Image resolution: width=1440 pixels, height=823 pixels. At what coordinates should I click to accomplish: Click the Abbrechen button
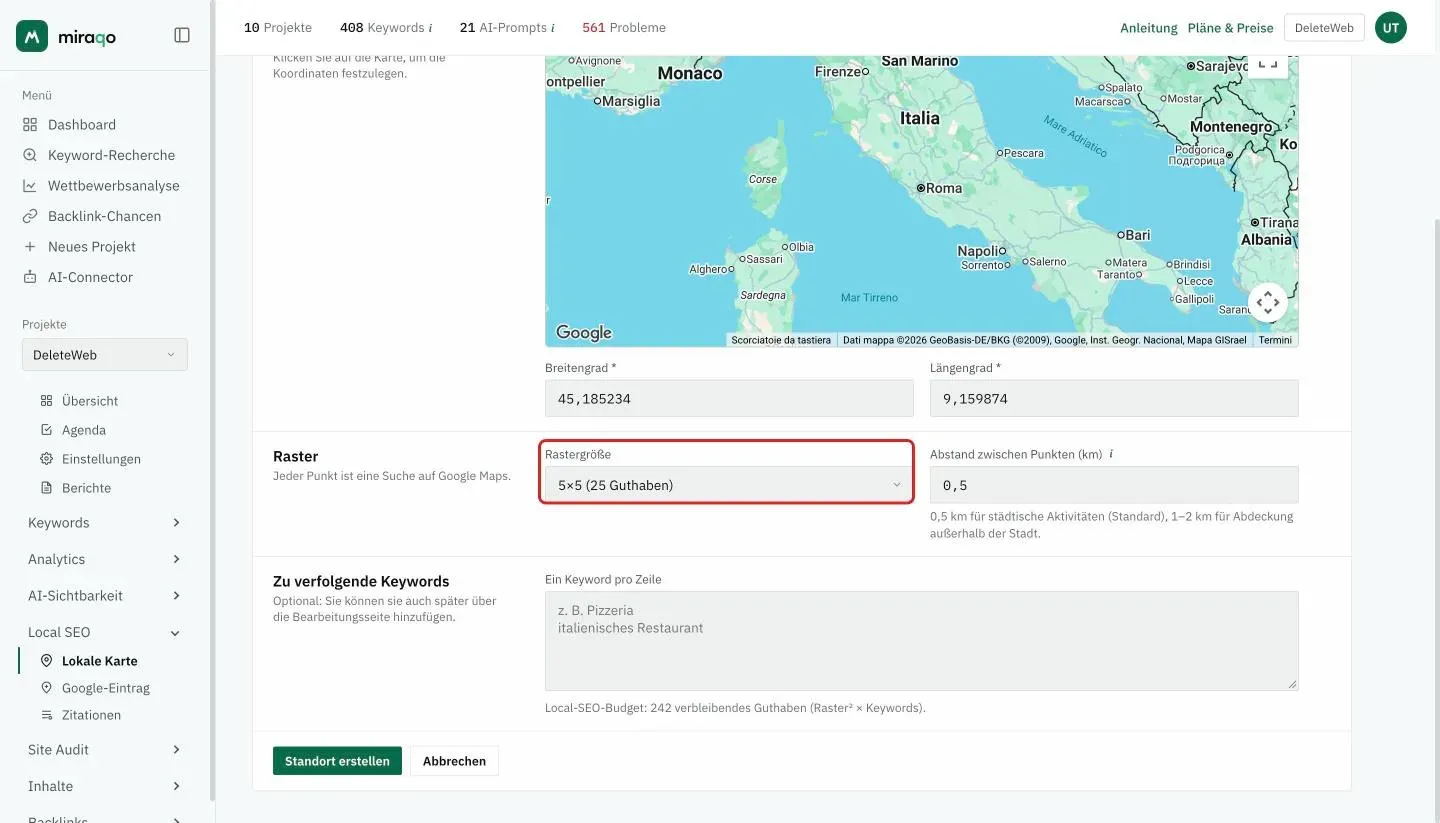454,761
